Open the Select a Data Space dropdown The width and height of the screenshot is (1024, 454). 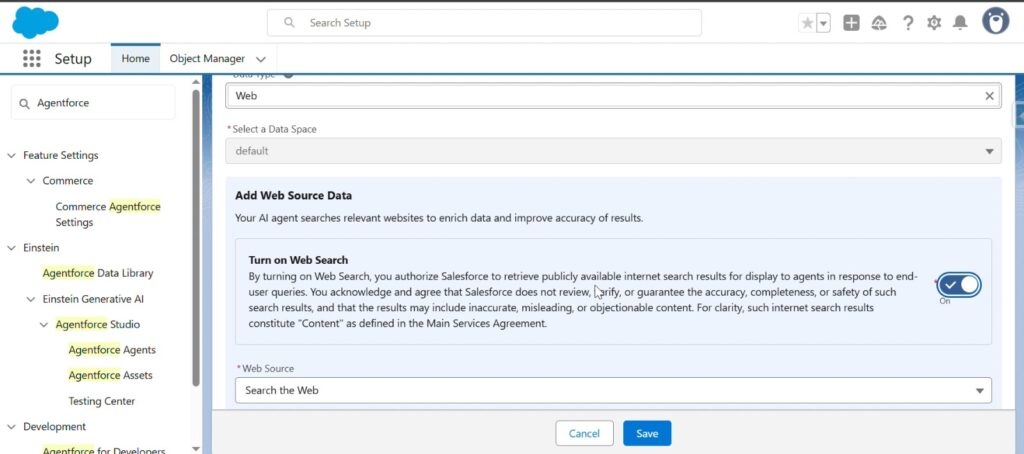[x=613, y=151]
